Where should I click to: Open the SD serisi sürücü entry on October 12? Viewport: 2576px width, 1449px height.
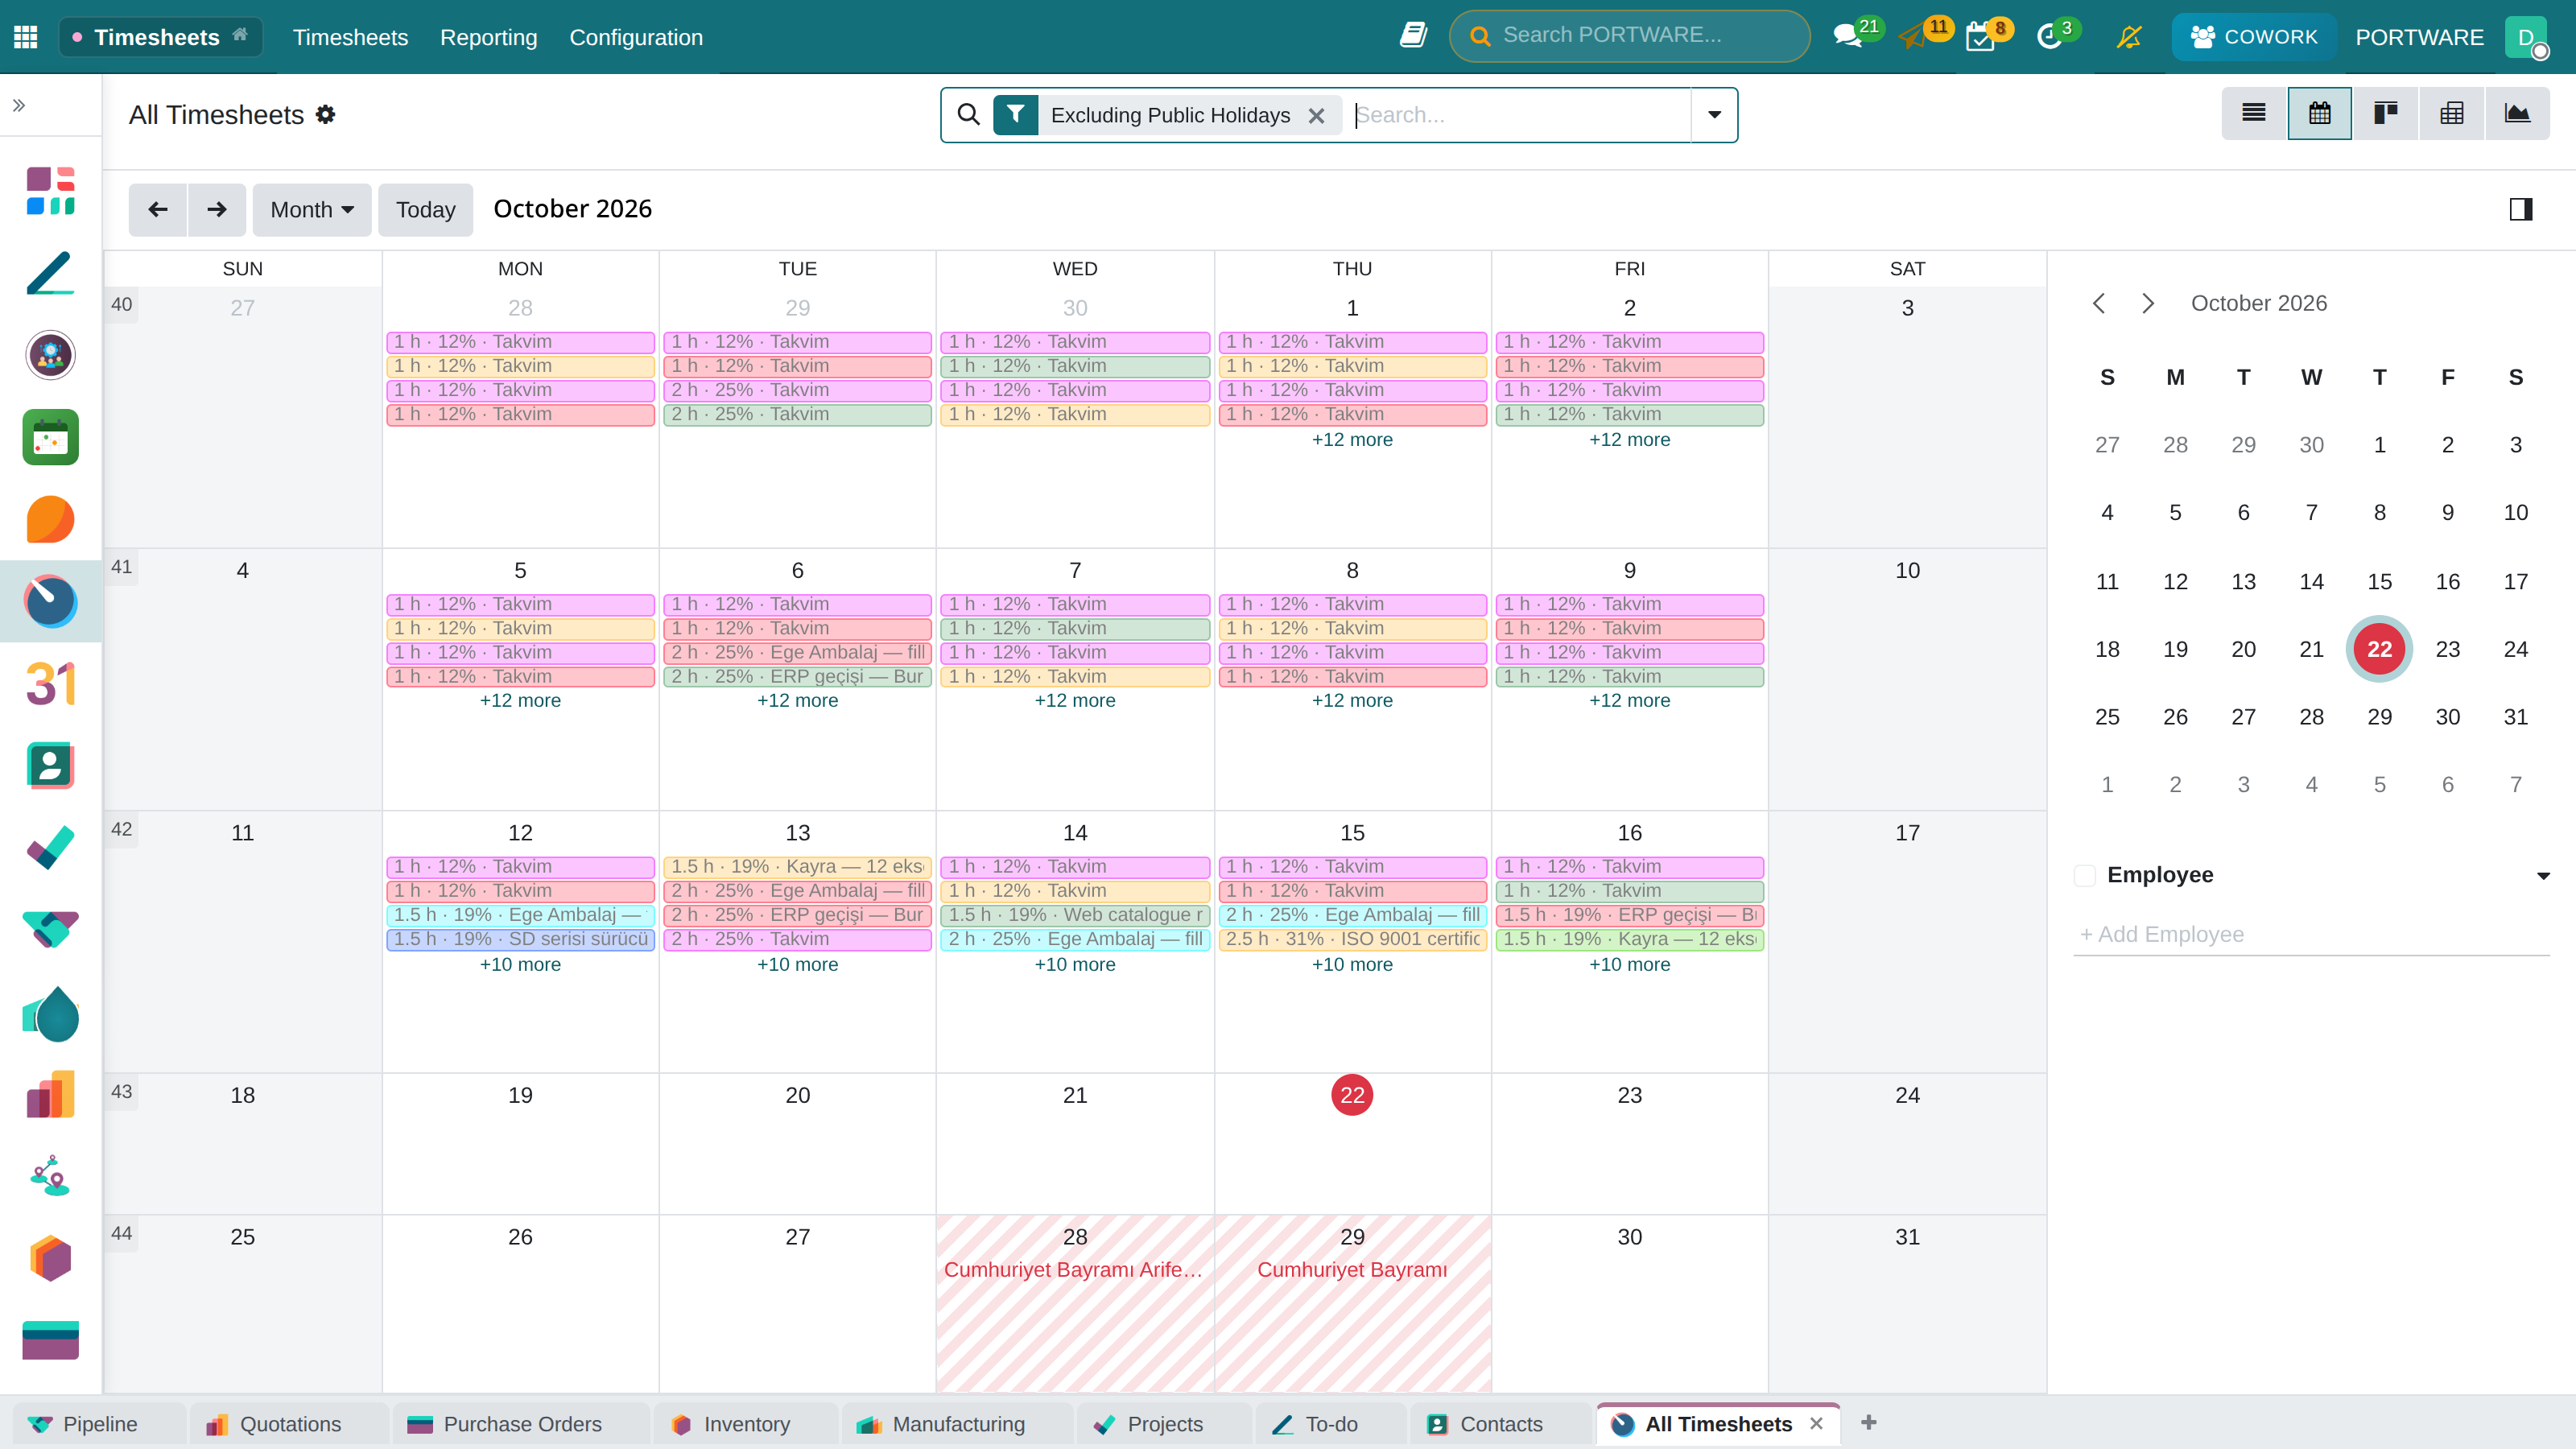pyautogui.click(x=520, y=939)
